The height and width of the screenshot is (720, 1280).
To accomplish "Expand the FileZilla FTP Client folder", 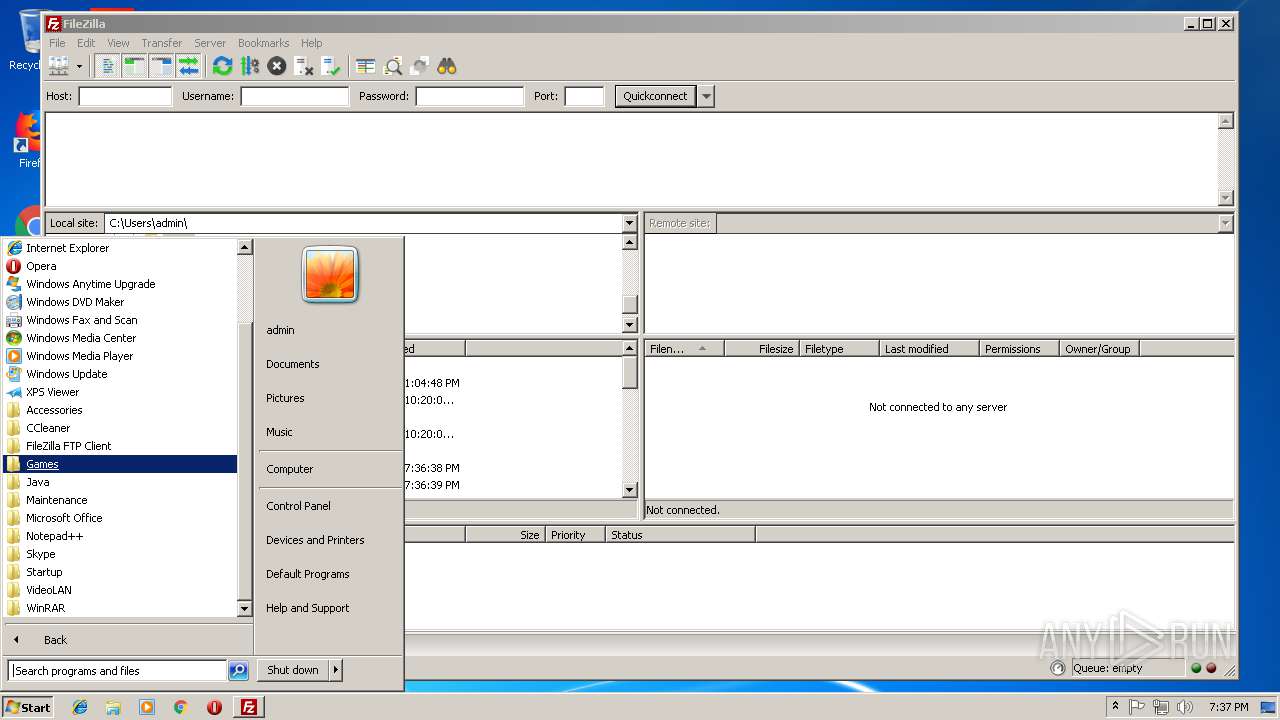I will [121, 446].
